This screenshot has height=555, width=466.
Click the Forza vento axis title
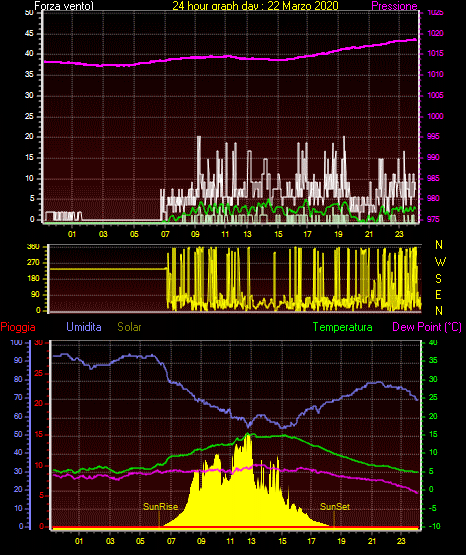[x=64, y=6]
